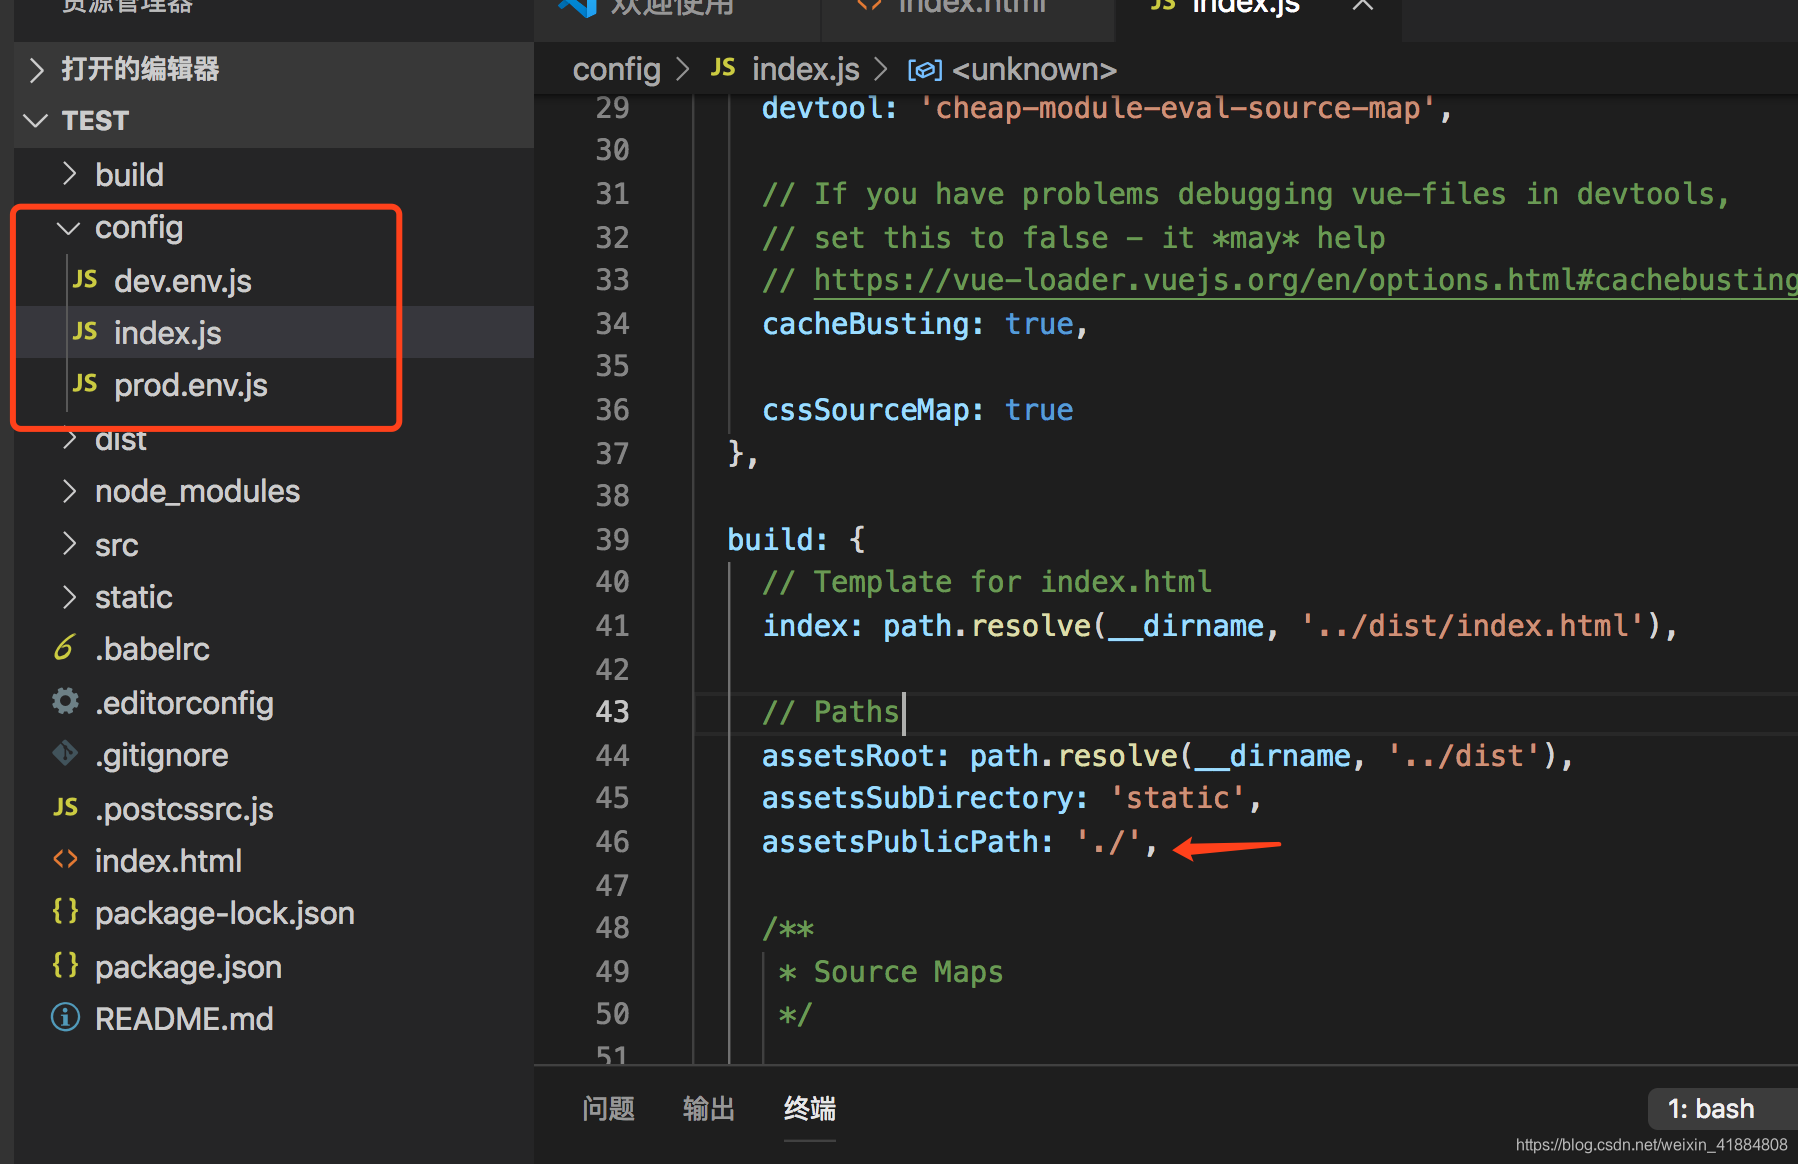Screen dimensions: 1798x1164
Task: Open the 问题 panel tab
Action: [x=608, y=1109]
